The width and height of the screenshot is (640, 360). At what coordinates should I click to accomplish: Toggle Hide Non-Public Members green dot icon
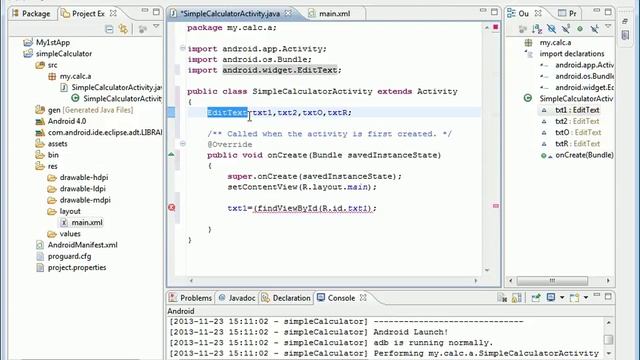[580, 29]
